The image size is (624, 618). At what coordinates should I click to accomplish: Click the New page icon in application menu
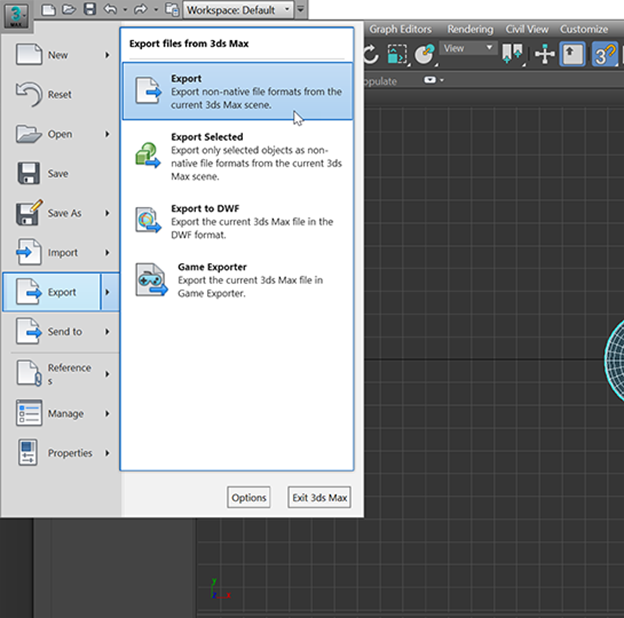point(29,54)
